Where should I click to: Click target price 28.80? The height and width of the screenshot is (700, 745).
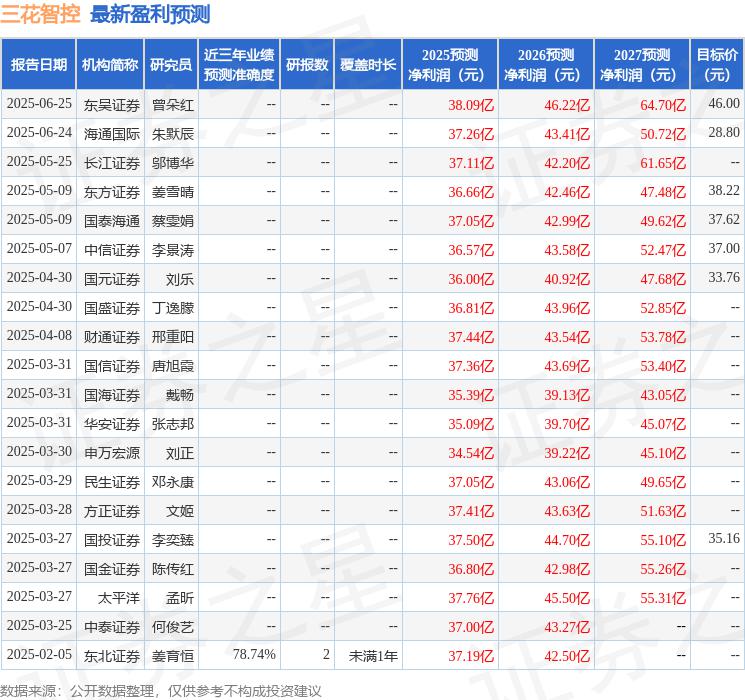[724, 133]
